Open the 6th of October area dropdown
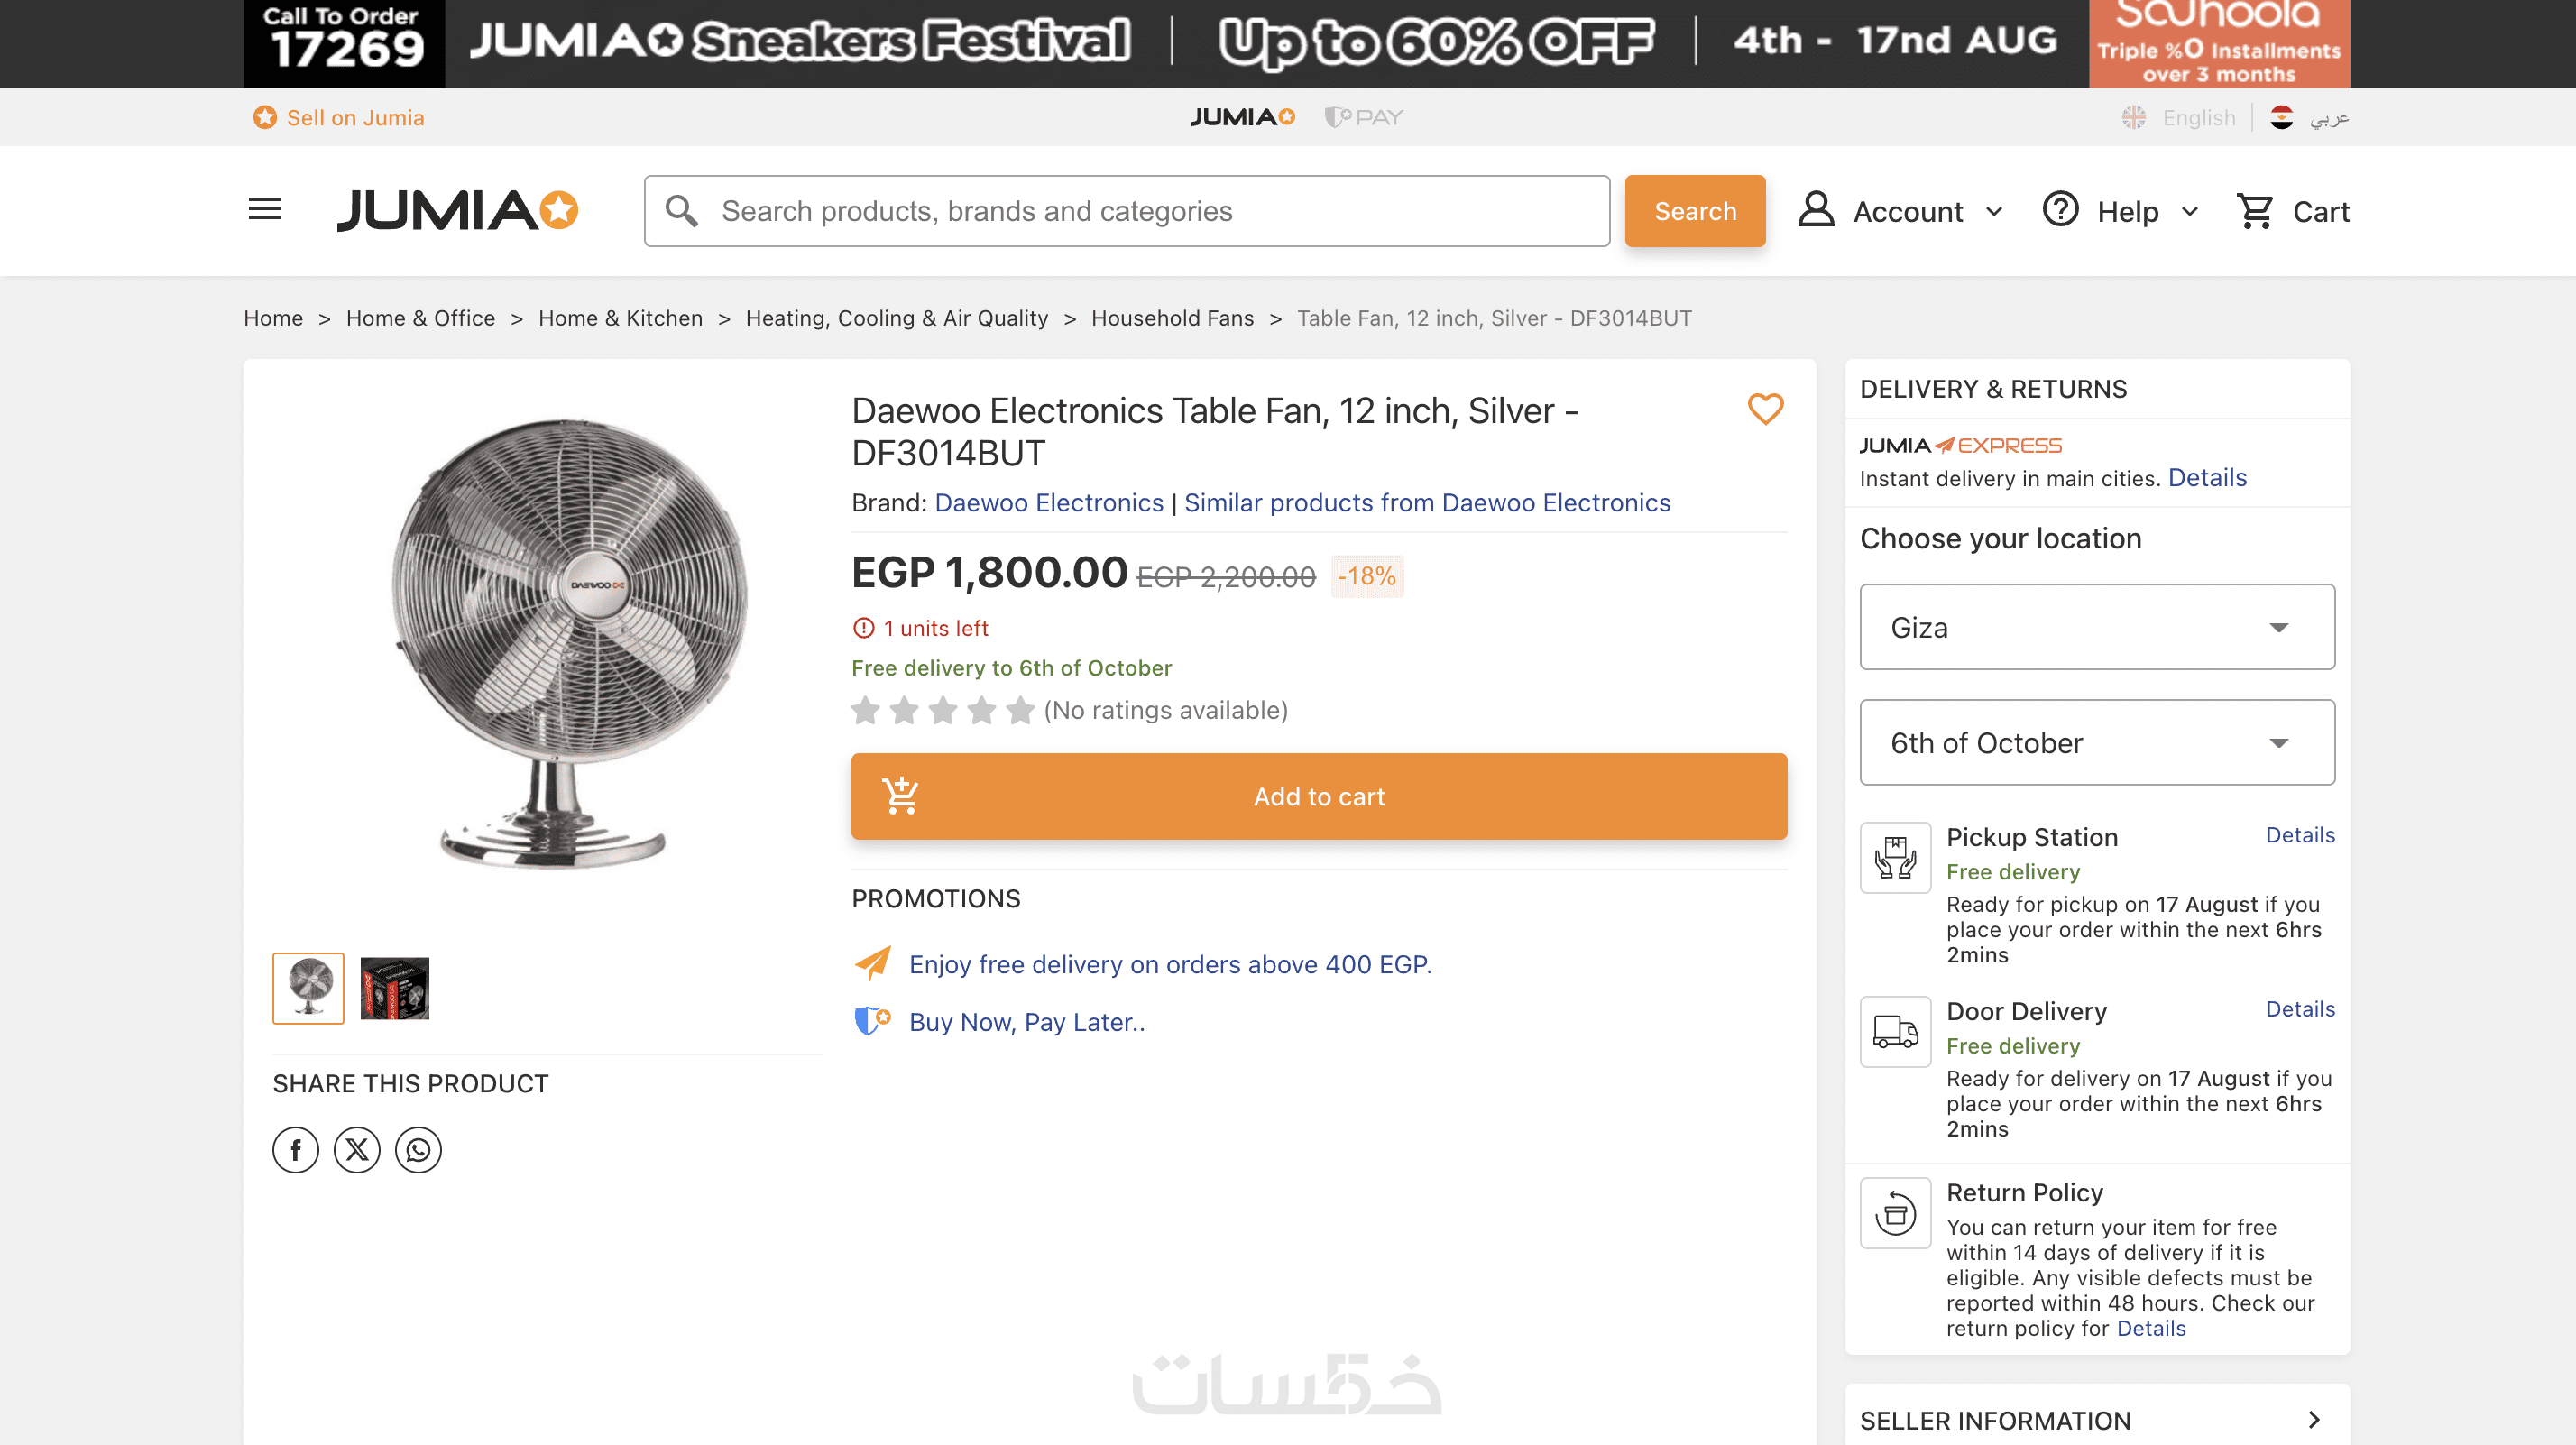The width and height of the screenshot is (2576, 1445). click(x=2097, y=742)
